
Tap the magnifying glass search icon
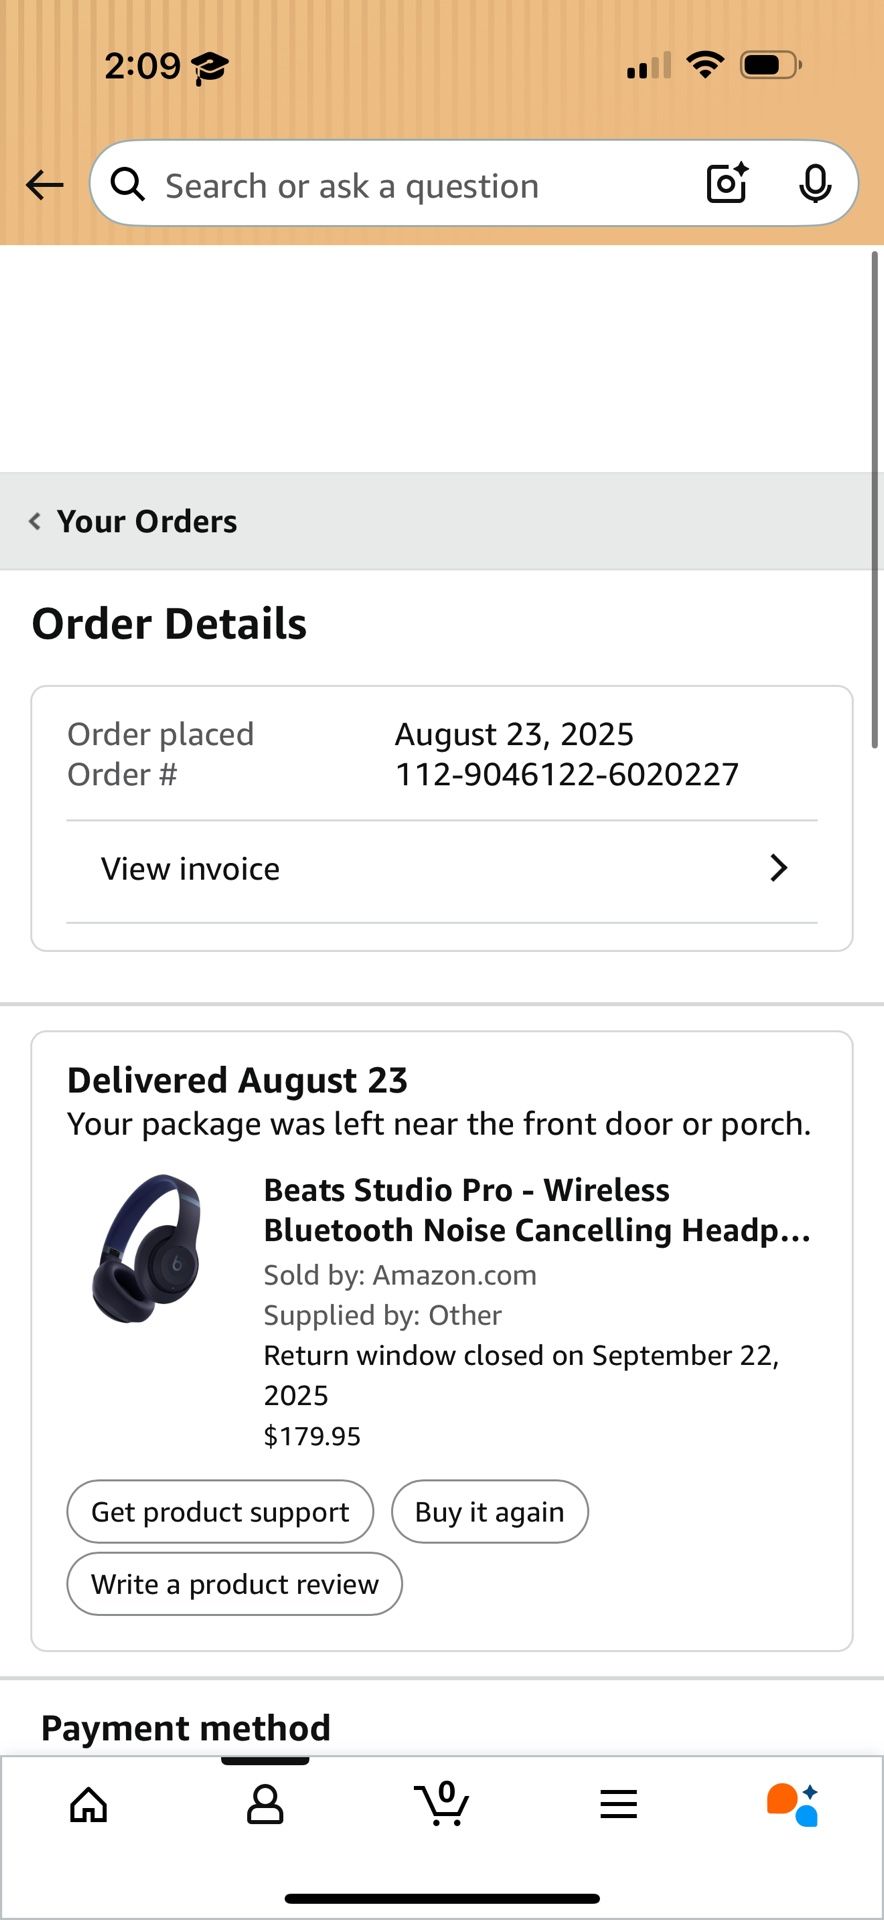point(127,184)
